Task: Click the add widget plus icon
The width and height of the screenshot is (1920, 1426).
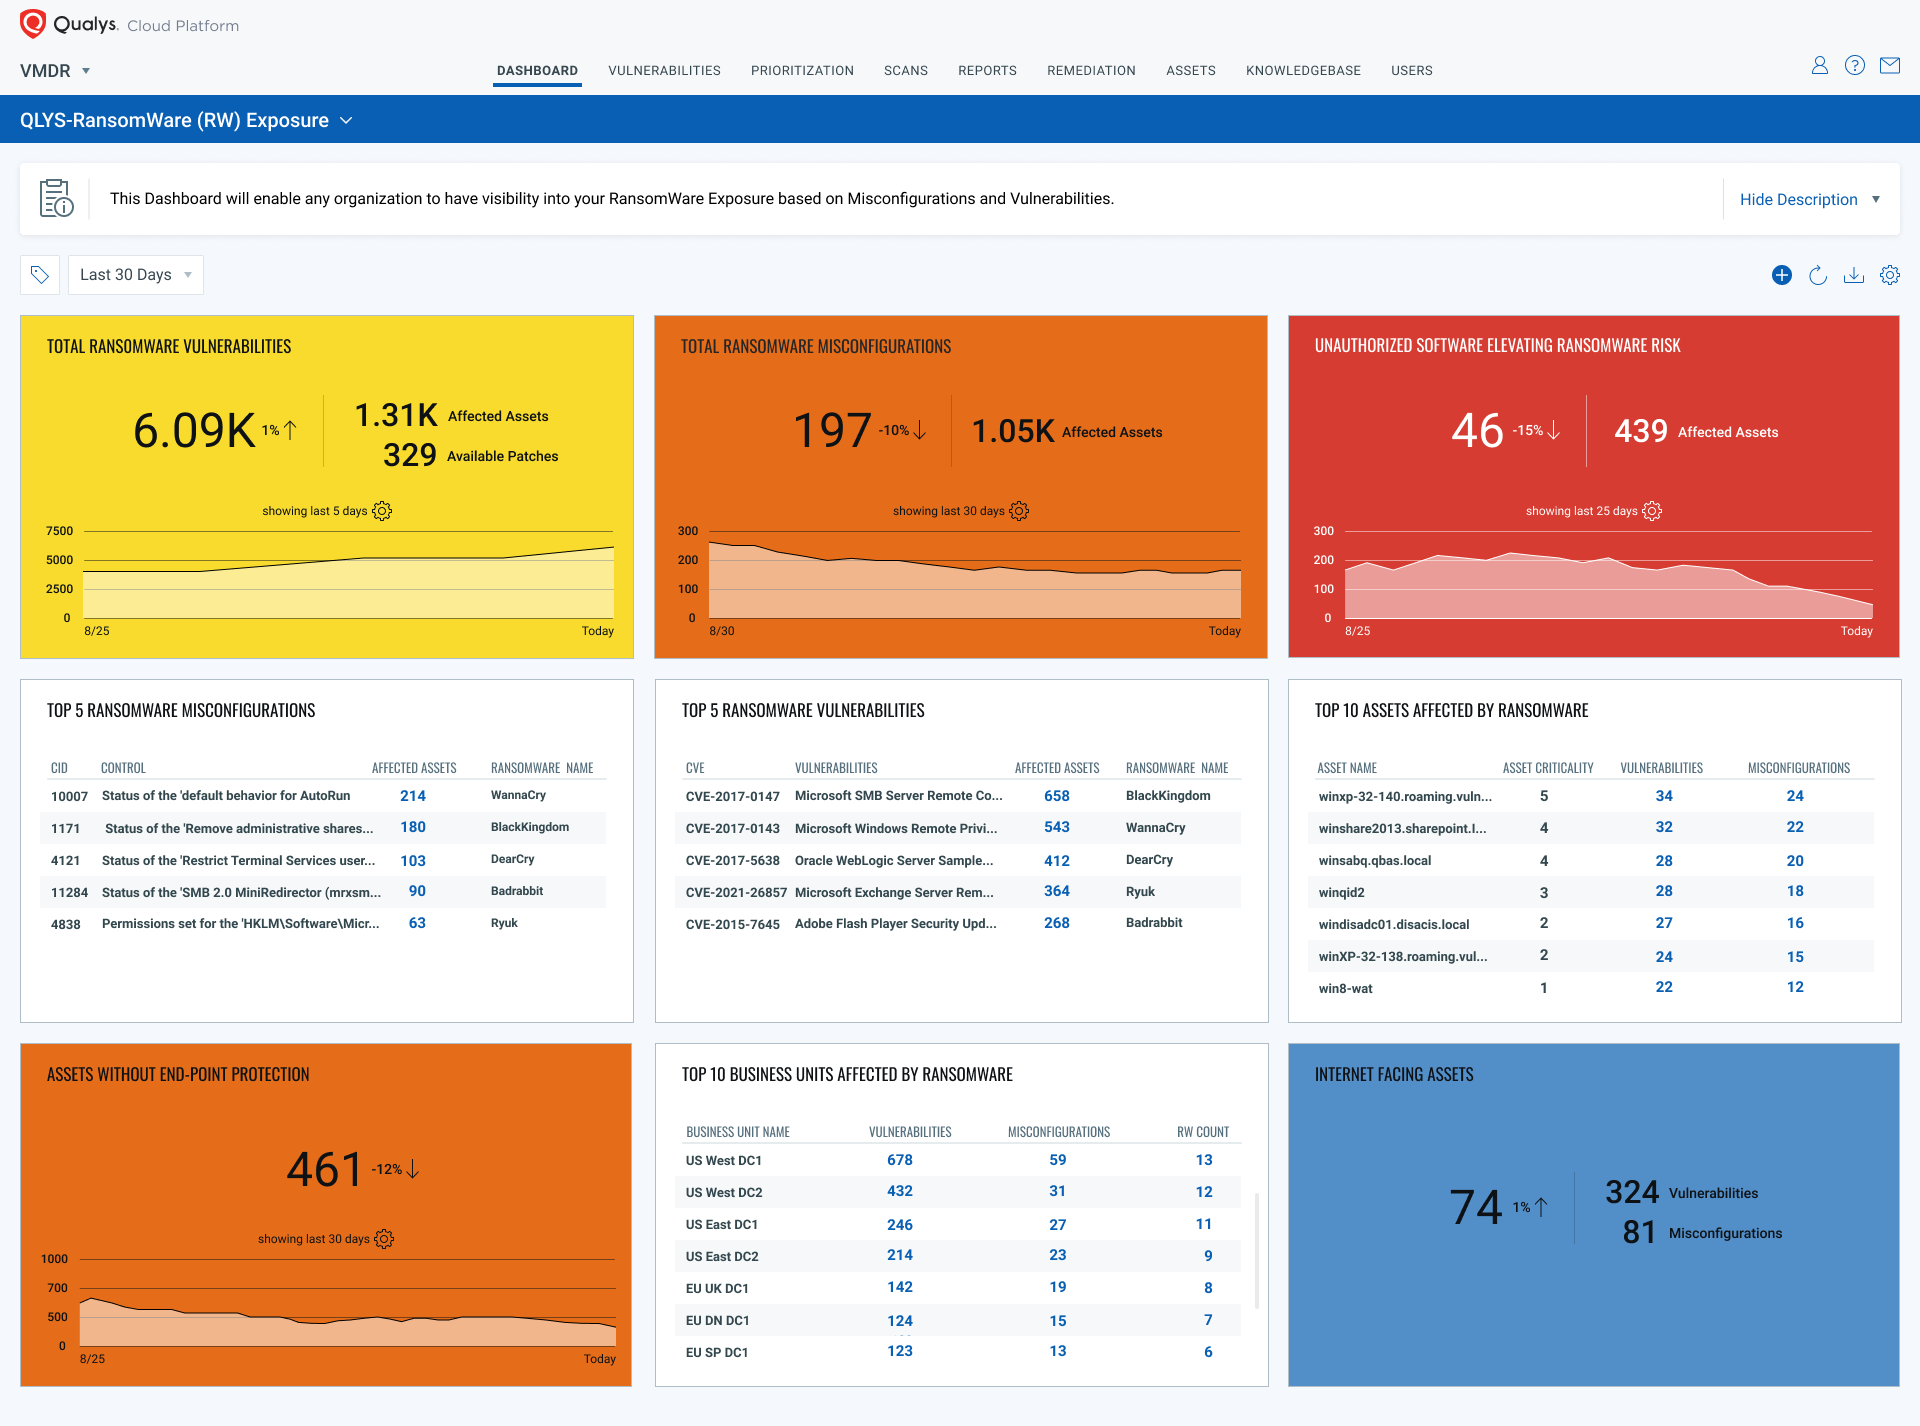Action: coord(1781,275)
